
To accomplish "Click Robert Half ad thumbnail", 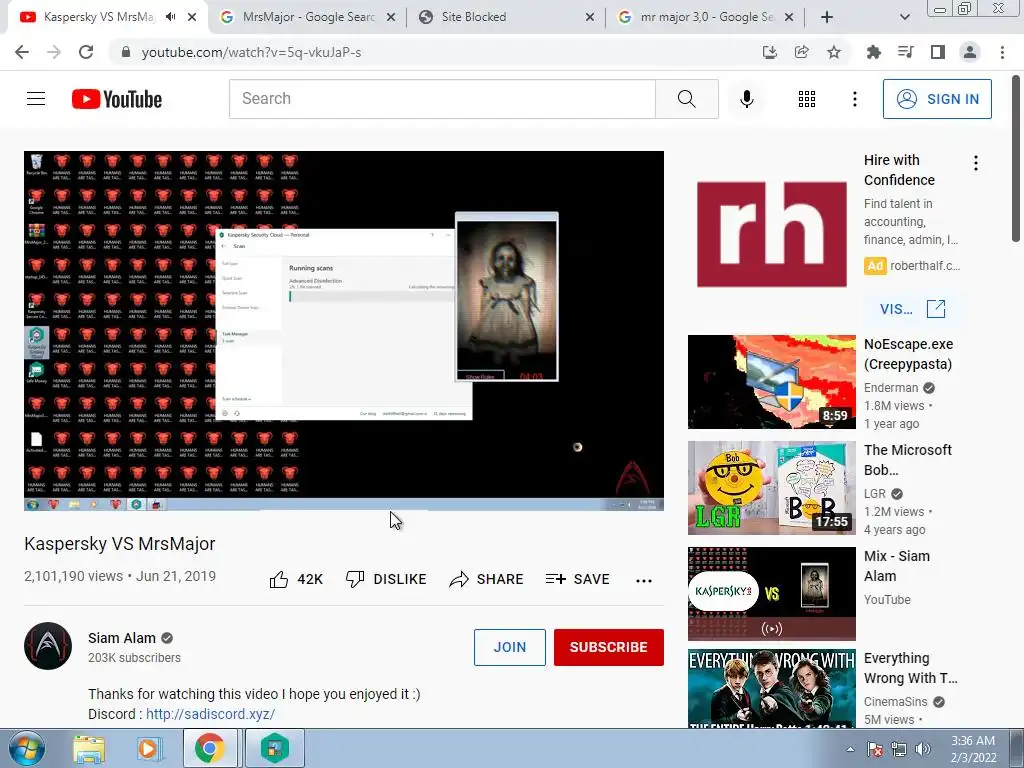I will pyautogui.click(x=772, y=235).
